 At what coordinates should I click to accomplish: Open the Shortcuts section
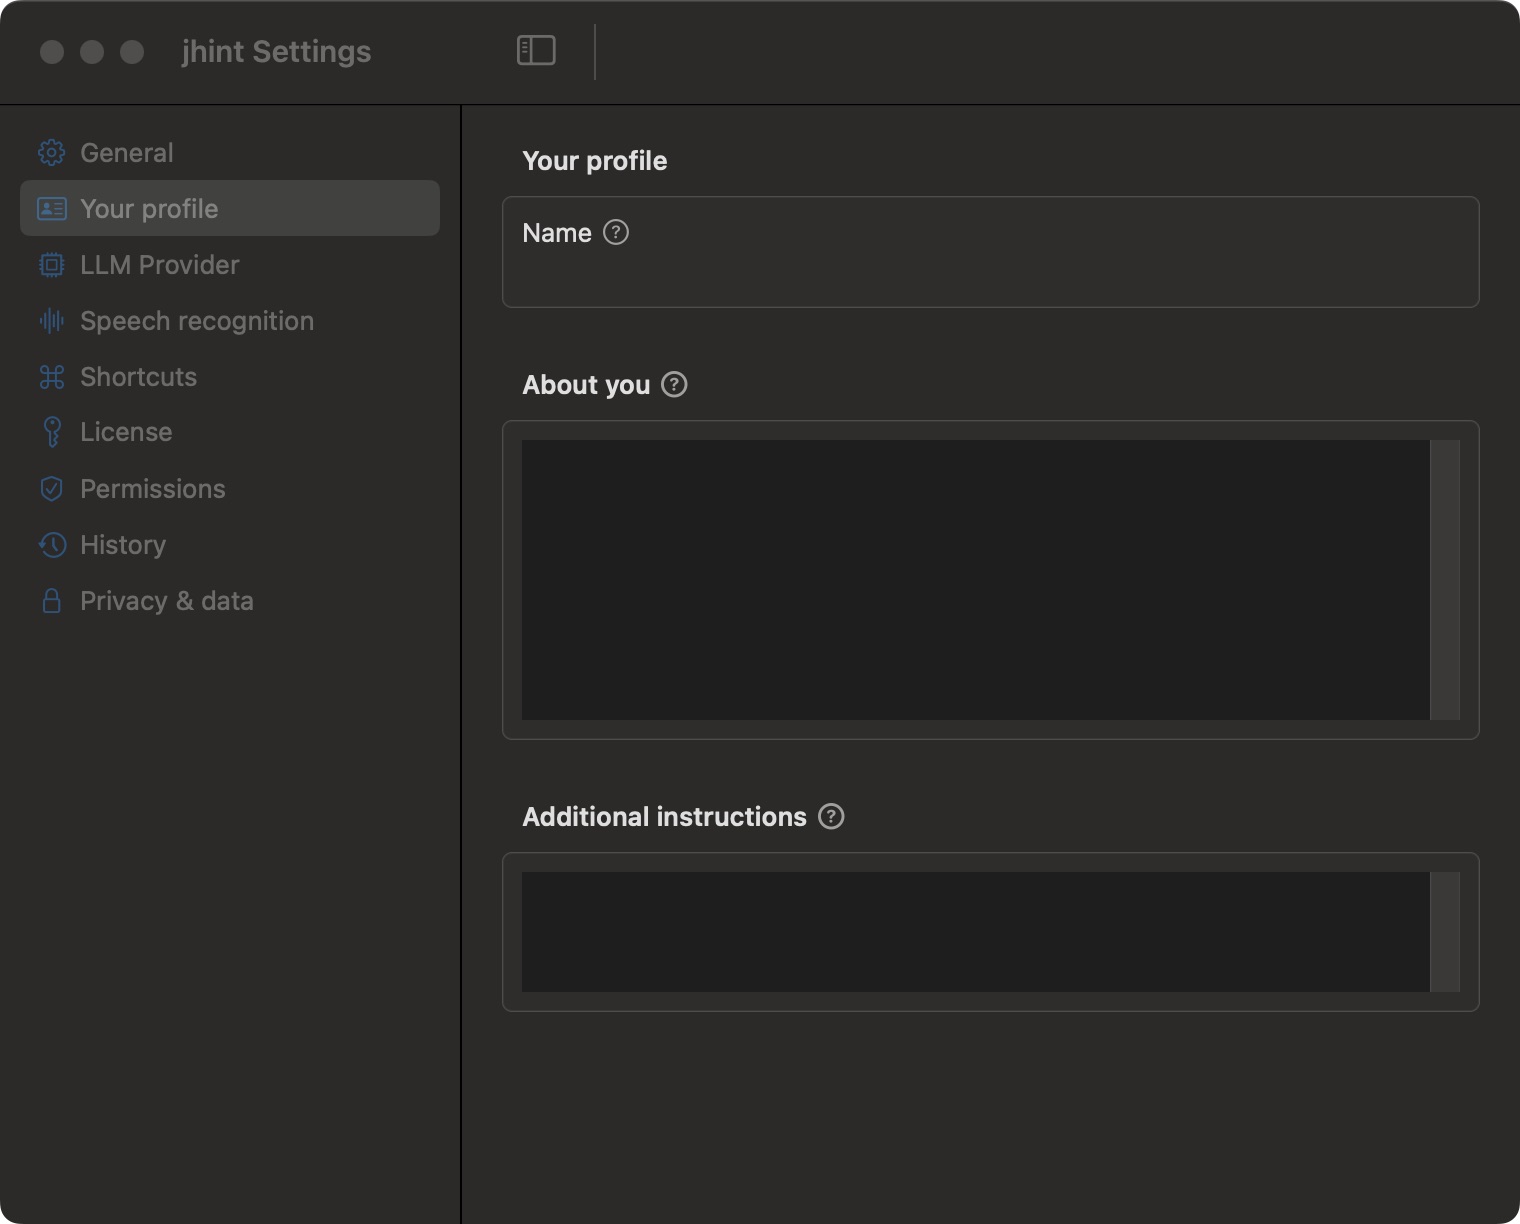pyautogui.click(x=230, y=377)
